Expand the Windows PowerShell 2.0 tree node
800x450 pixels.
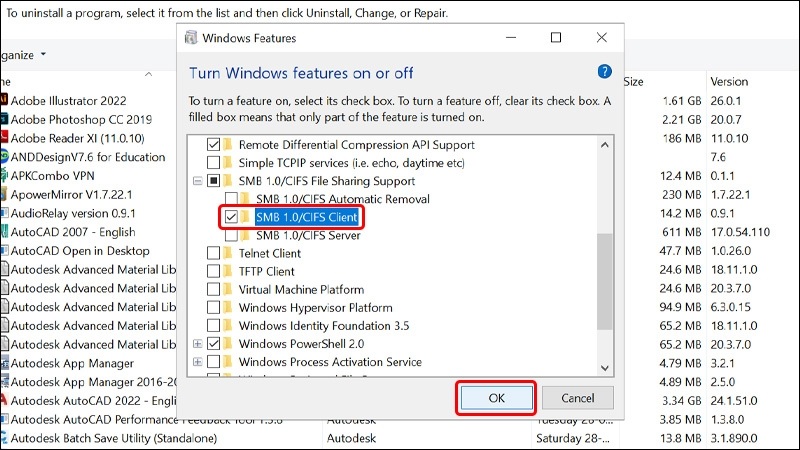tap(197, 344)
